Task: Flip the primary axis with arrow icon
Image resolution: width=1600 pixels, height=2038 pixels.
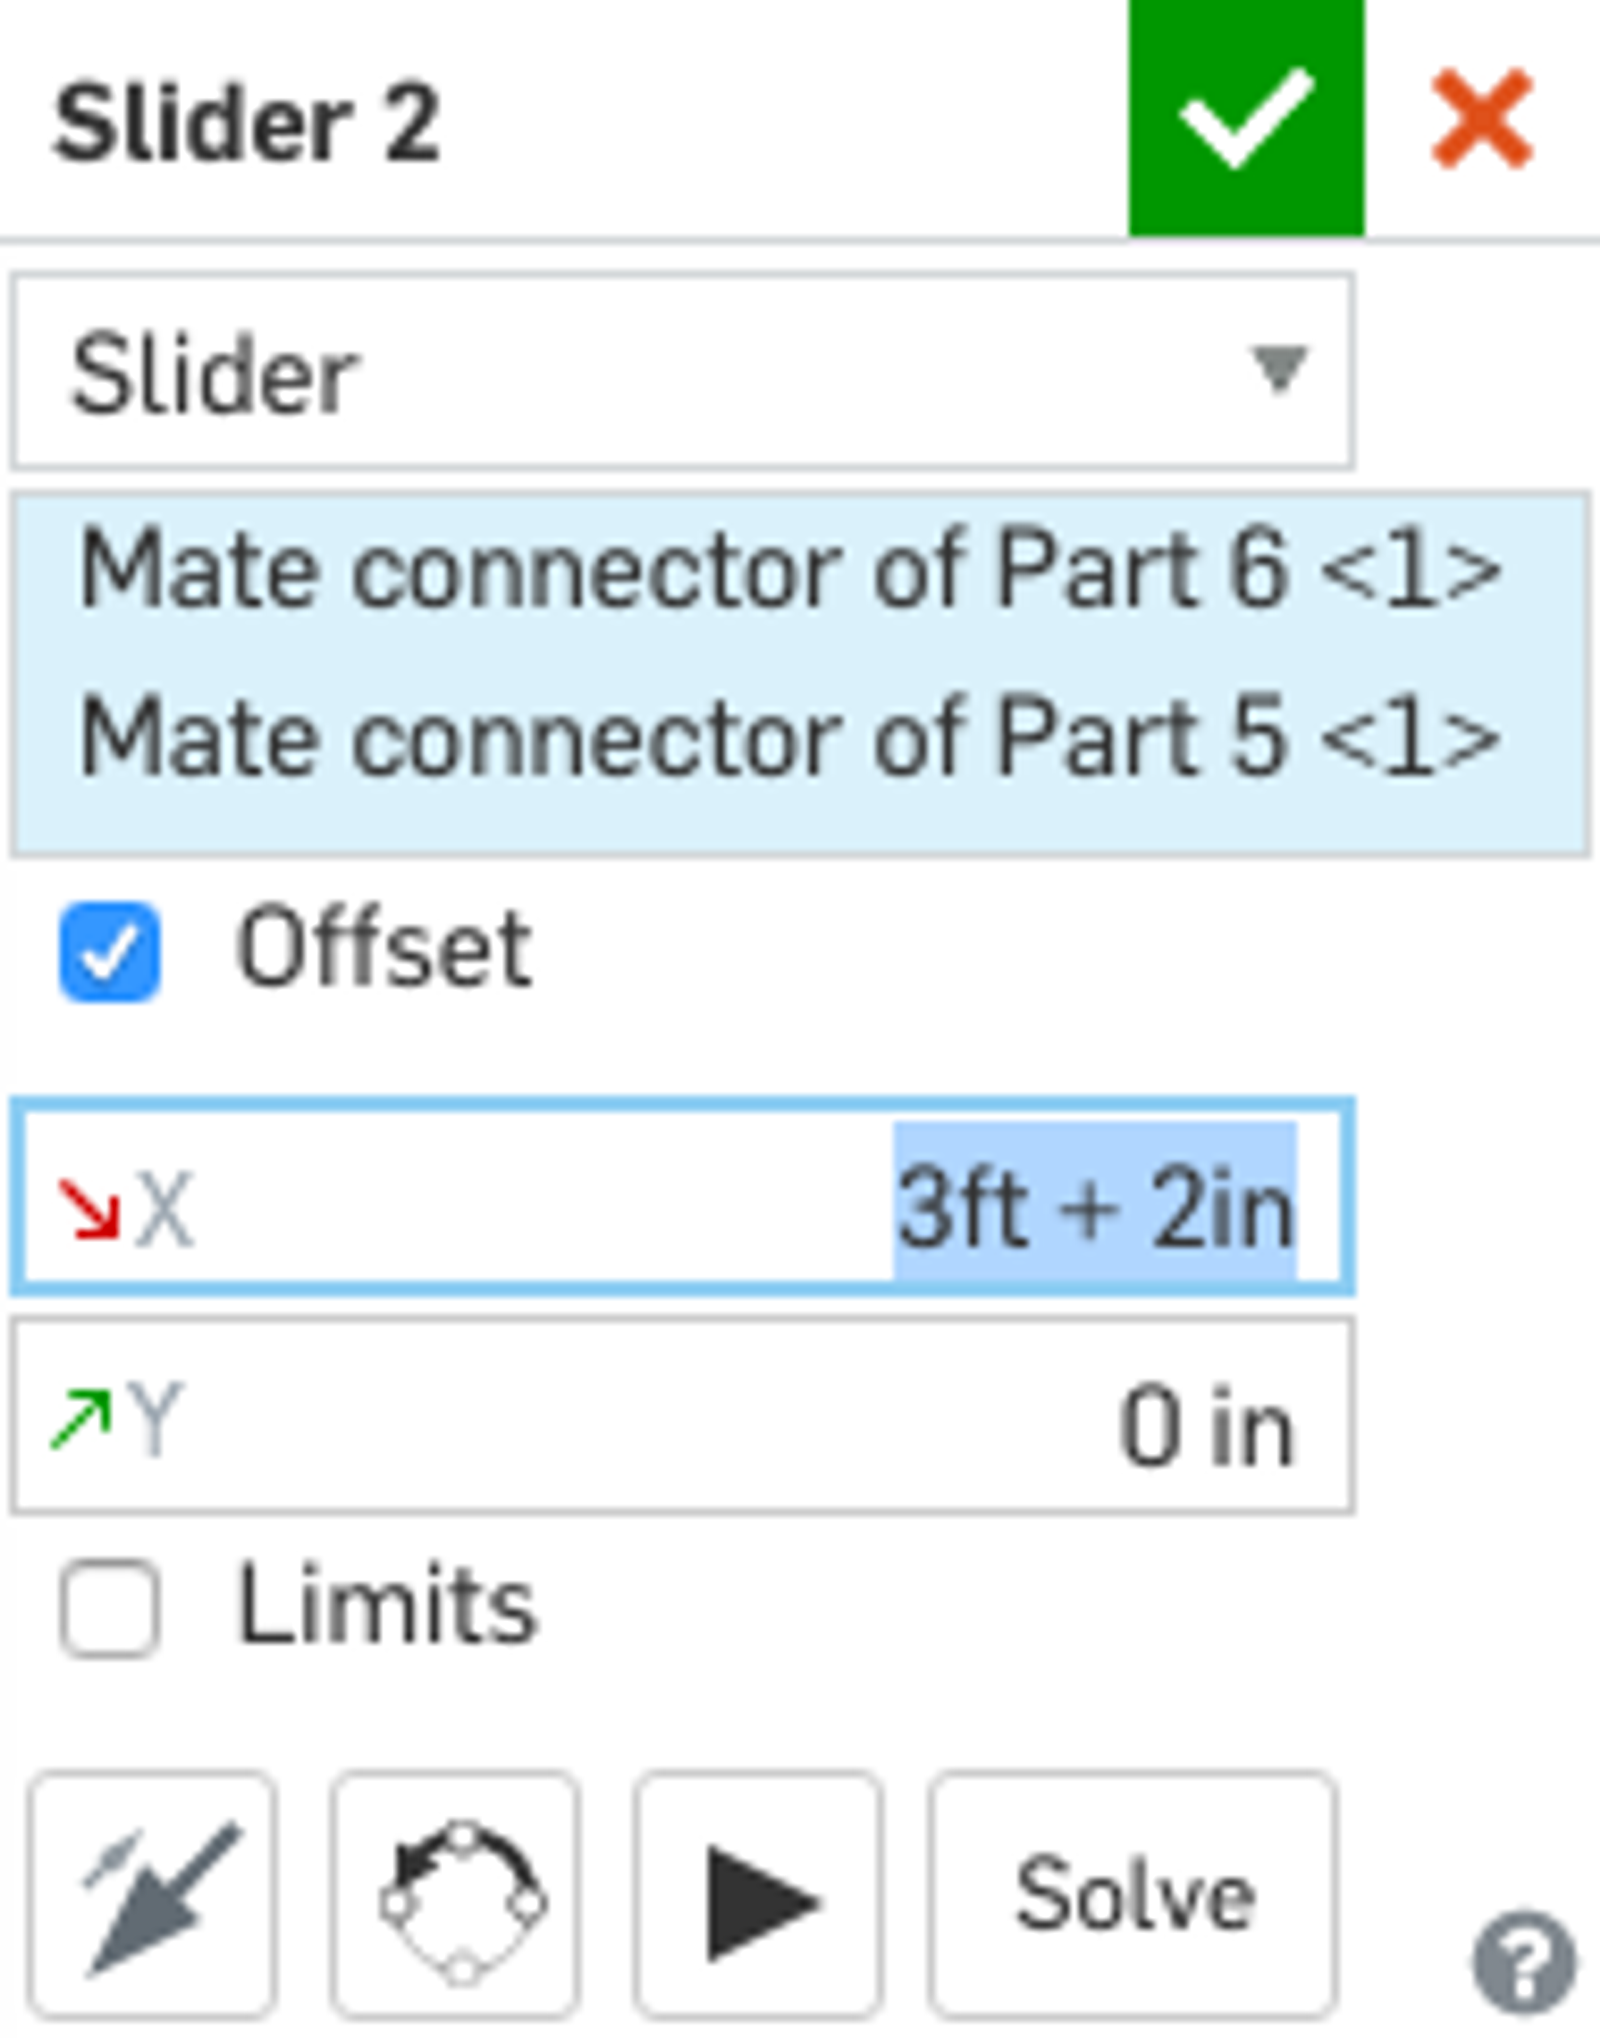Action: 154,1898
